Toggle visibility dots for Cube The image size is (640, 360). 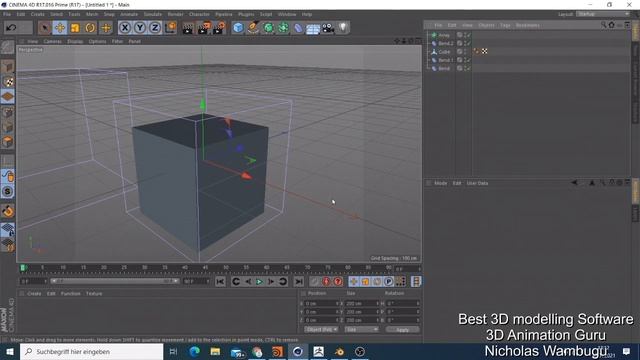coord(465,51)
